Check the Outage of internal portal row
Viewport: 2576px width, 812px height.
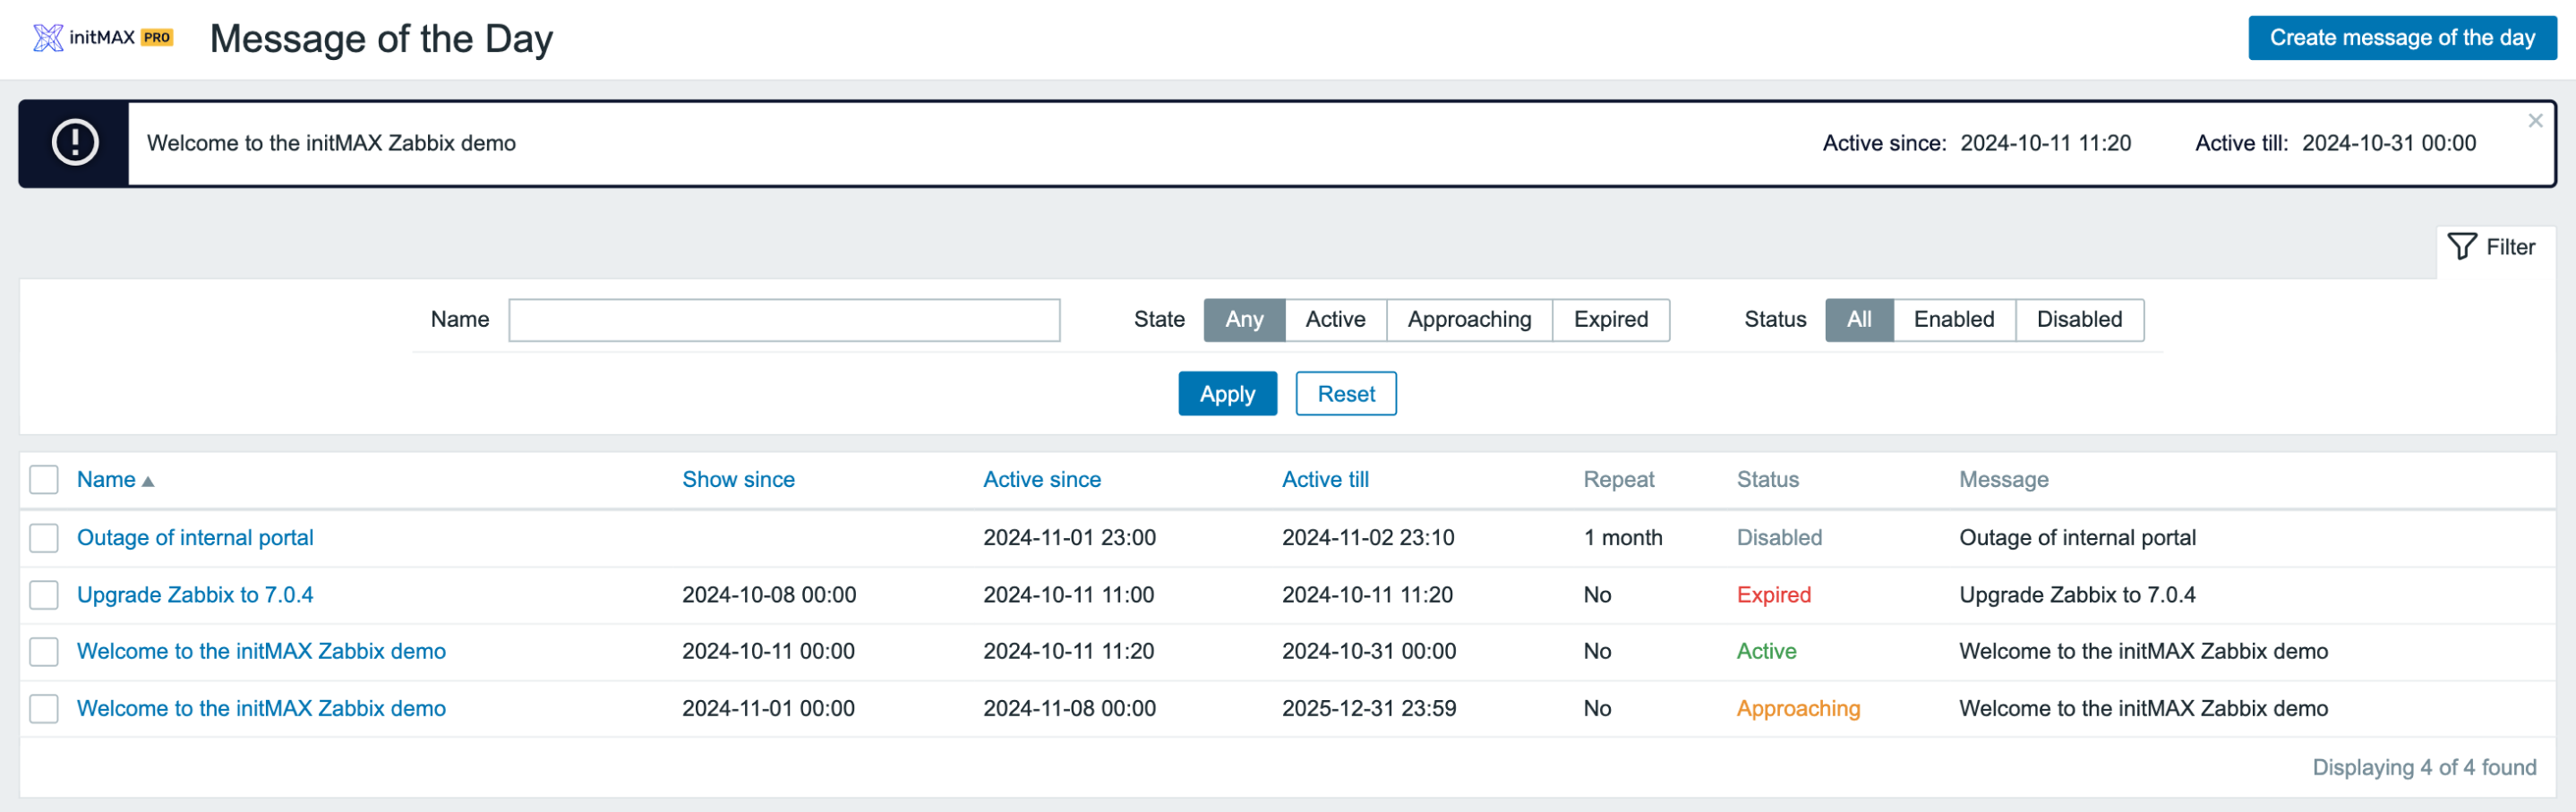point(44,538)
